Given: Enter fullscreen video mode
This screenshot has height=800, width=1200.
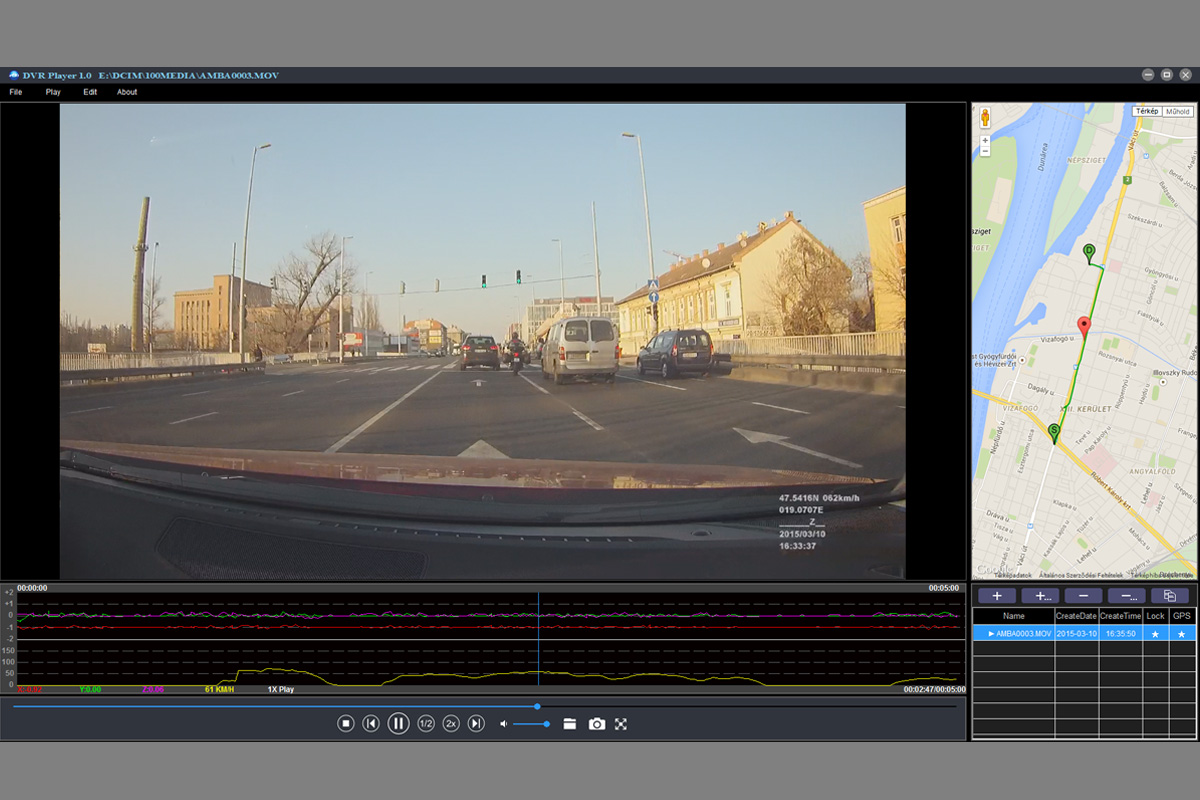Looking at the screenshot, I should coord(621,724).
